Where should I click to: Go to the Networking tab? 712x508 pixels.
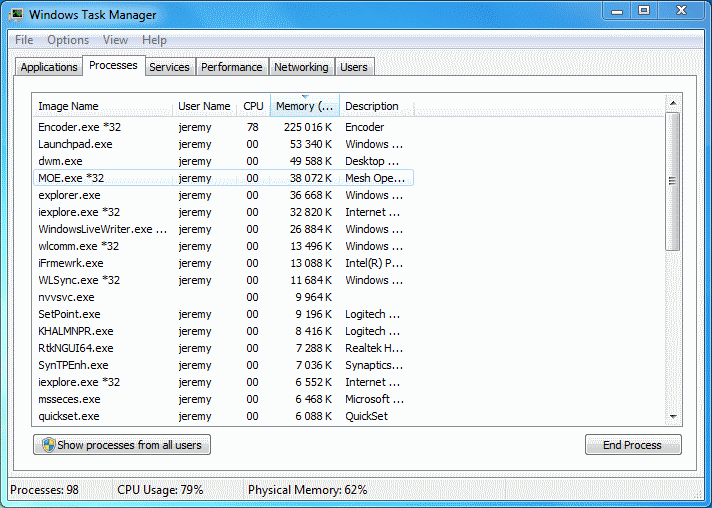(x=301, y=67)
